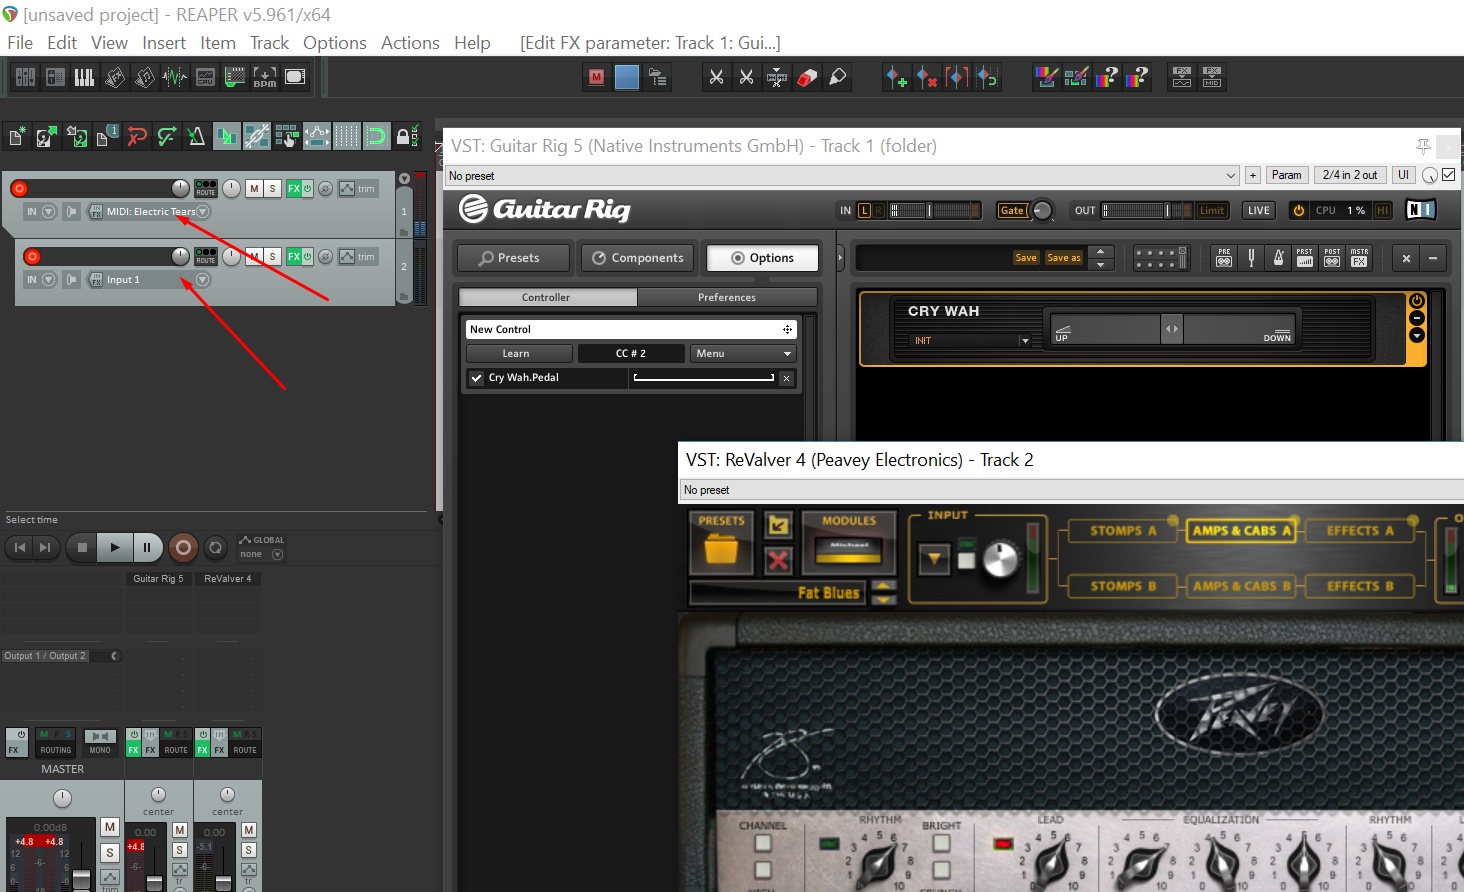1464x892 pixels.
Task: Click the Undo icon
Action: [x=137, y=136]
